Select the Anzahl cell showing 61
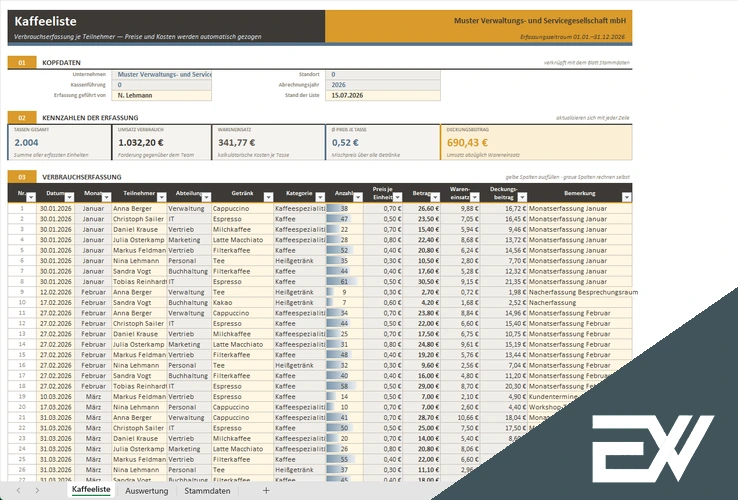This screenshot has width=738, height=500. (344, 282)
